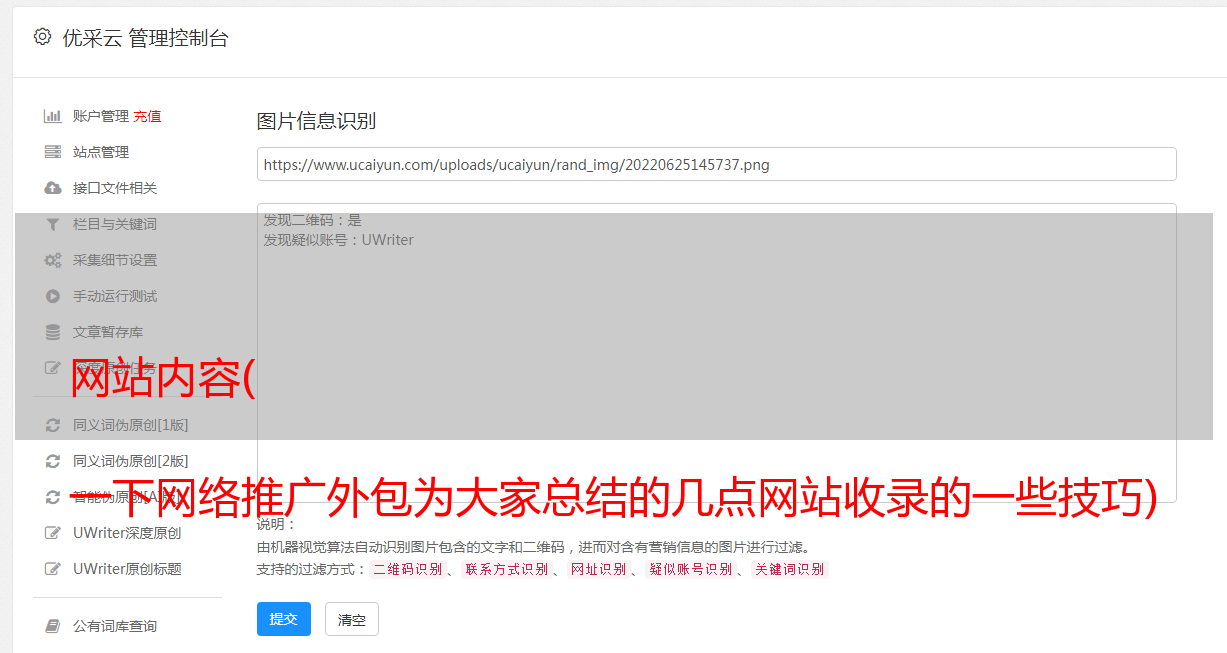Open the 站点管理 sidebar menu item
This screenshot has height=653, width=1227.
coord(101,152)
